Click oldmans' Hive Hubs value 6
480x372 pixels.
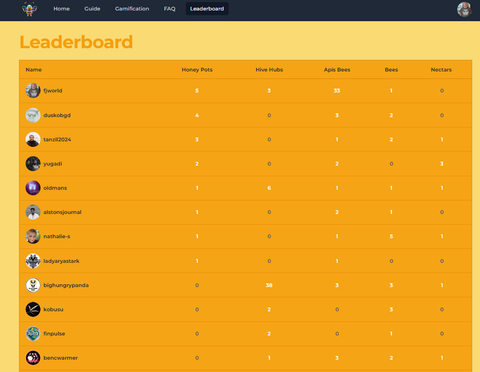click(x=269, y=188)
